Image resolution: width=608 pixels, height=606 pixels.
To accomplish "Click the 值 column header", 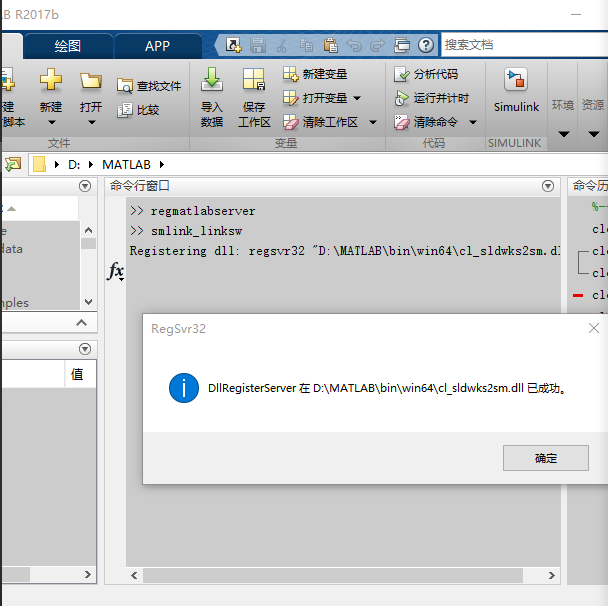I will click(x=77, y=374).
